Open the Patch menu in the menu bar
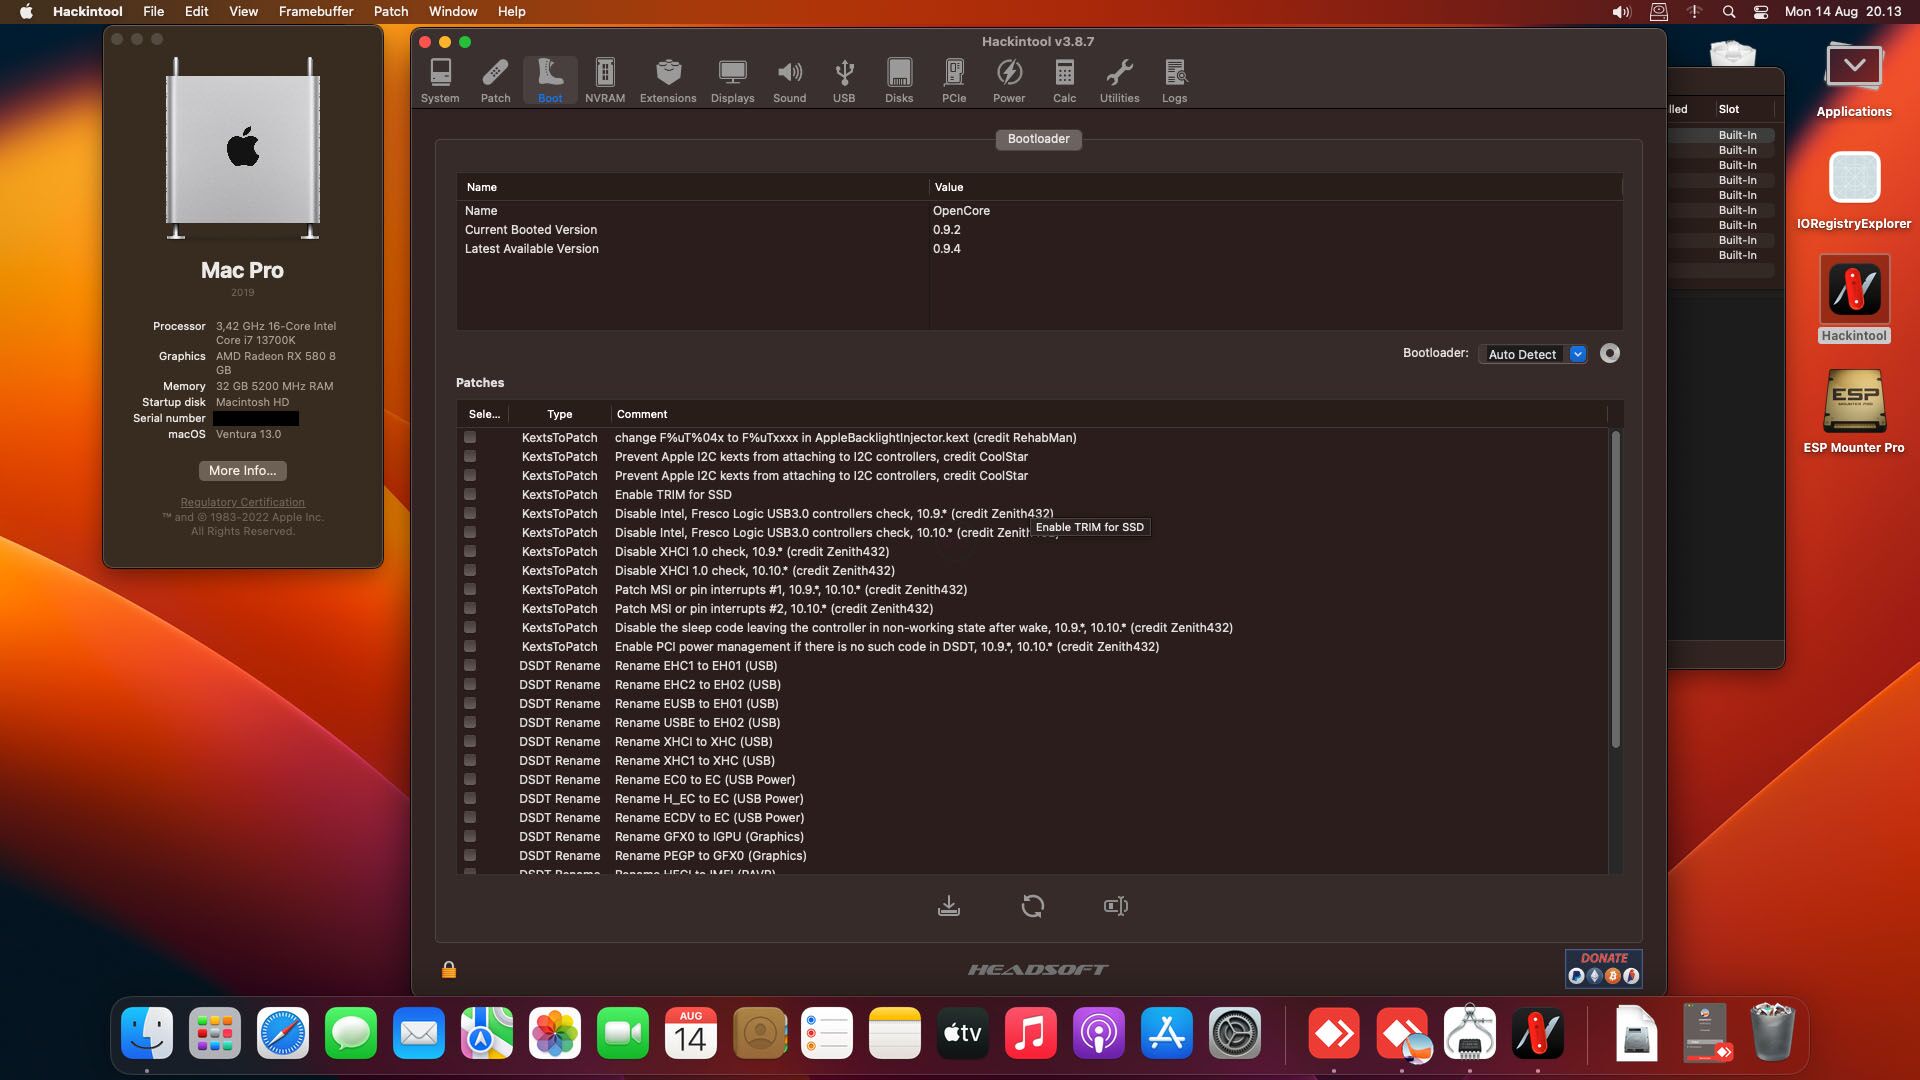1920x1080 pixels. 391,11
